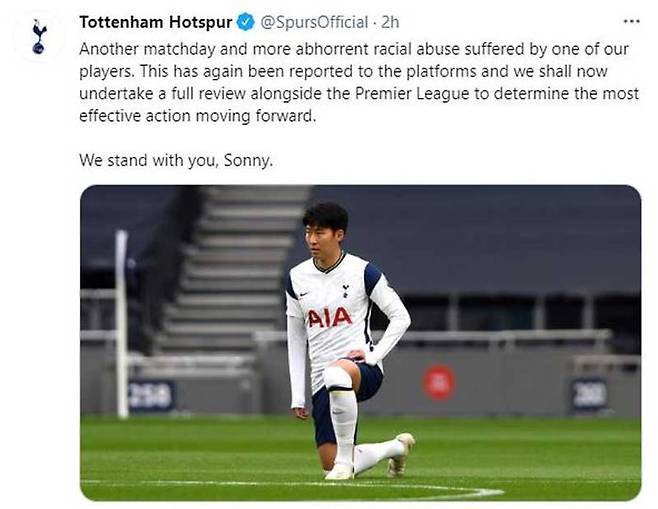This screenshot has height=509, width=658.
Task: Click the white corner flag pole in photo
Action: pyautogui.click(x=122, y=324)
